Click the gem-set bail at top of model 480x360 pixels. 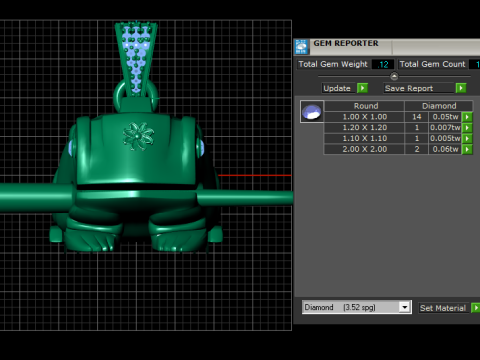click(x=136, y=58)
